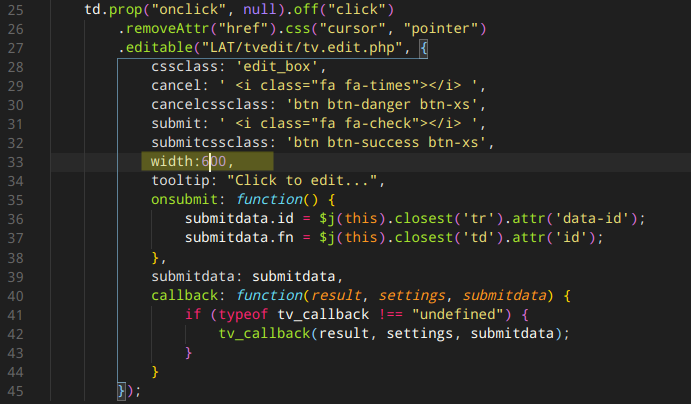Screen dimensions: 691x404
Task: Click line number 38 in the gutter
Action: (15, 258)
